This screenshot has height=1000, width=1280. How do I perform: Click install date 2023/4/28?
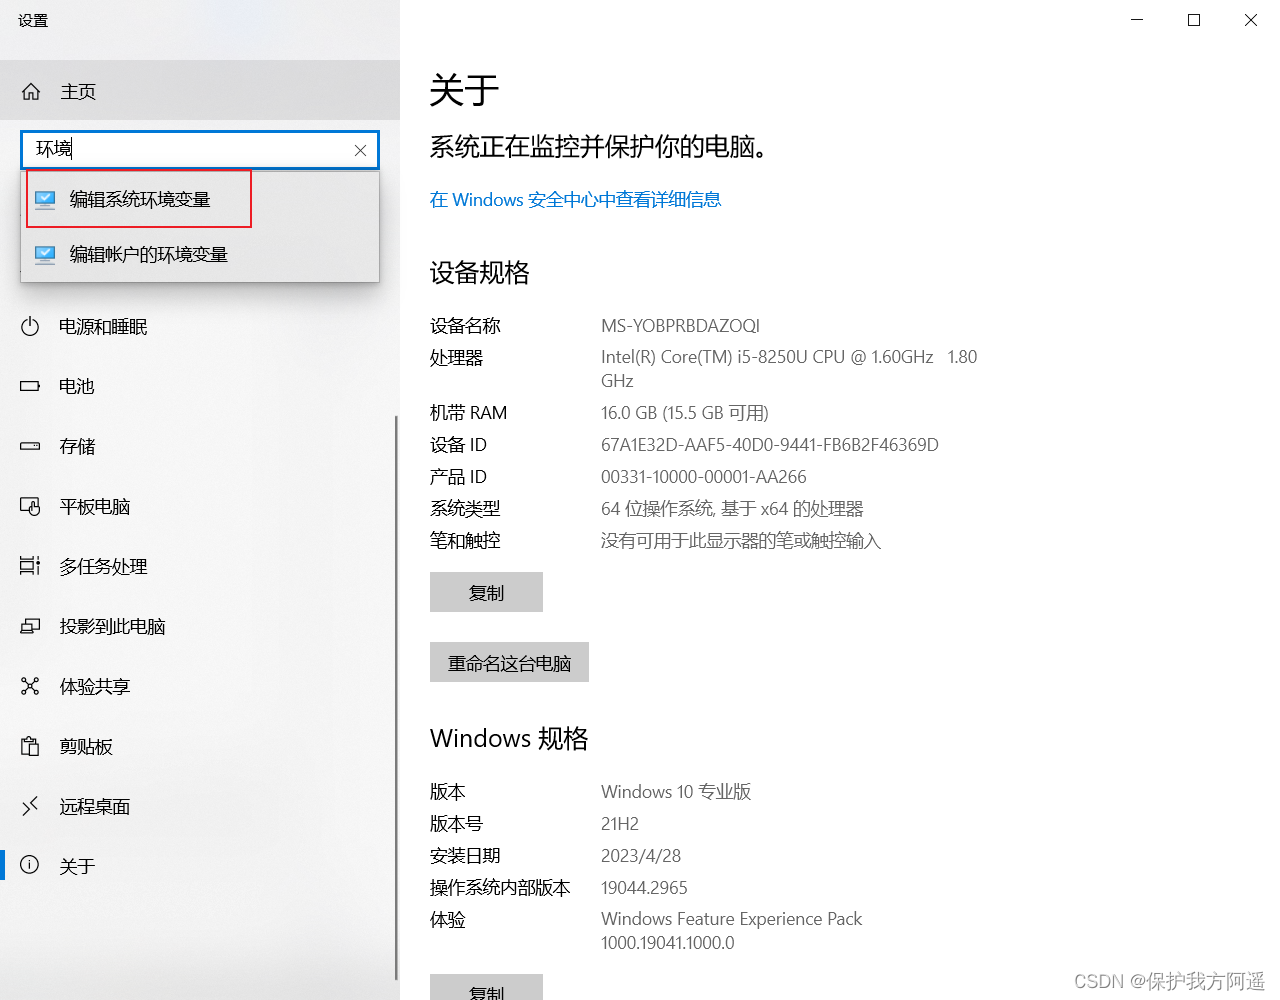[x=641, y=856]
